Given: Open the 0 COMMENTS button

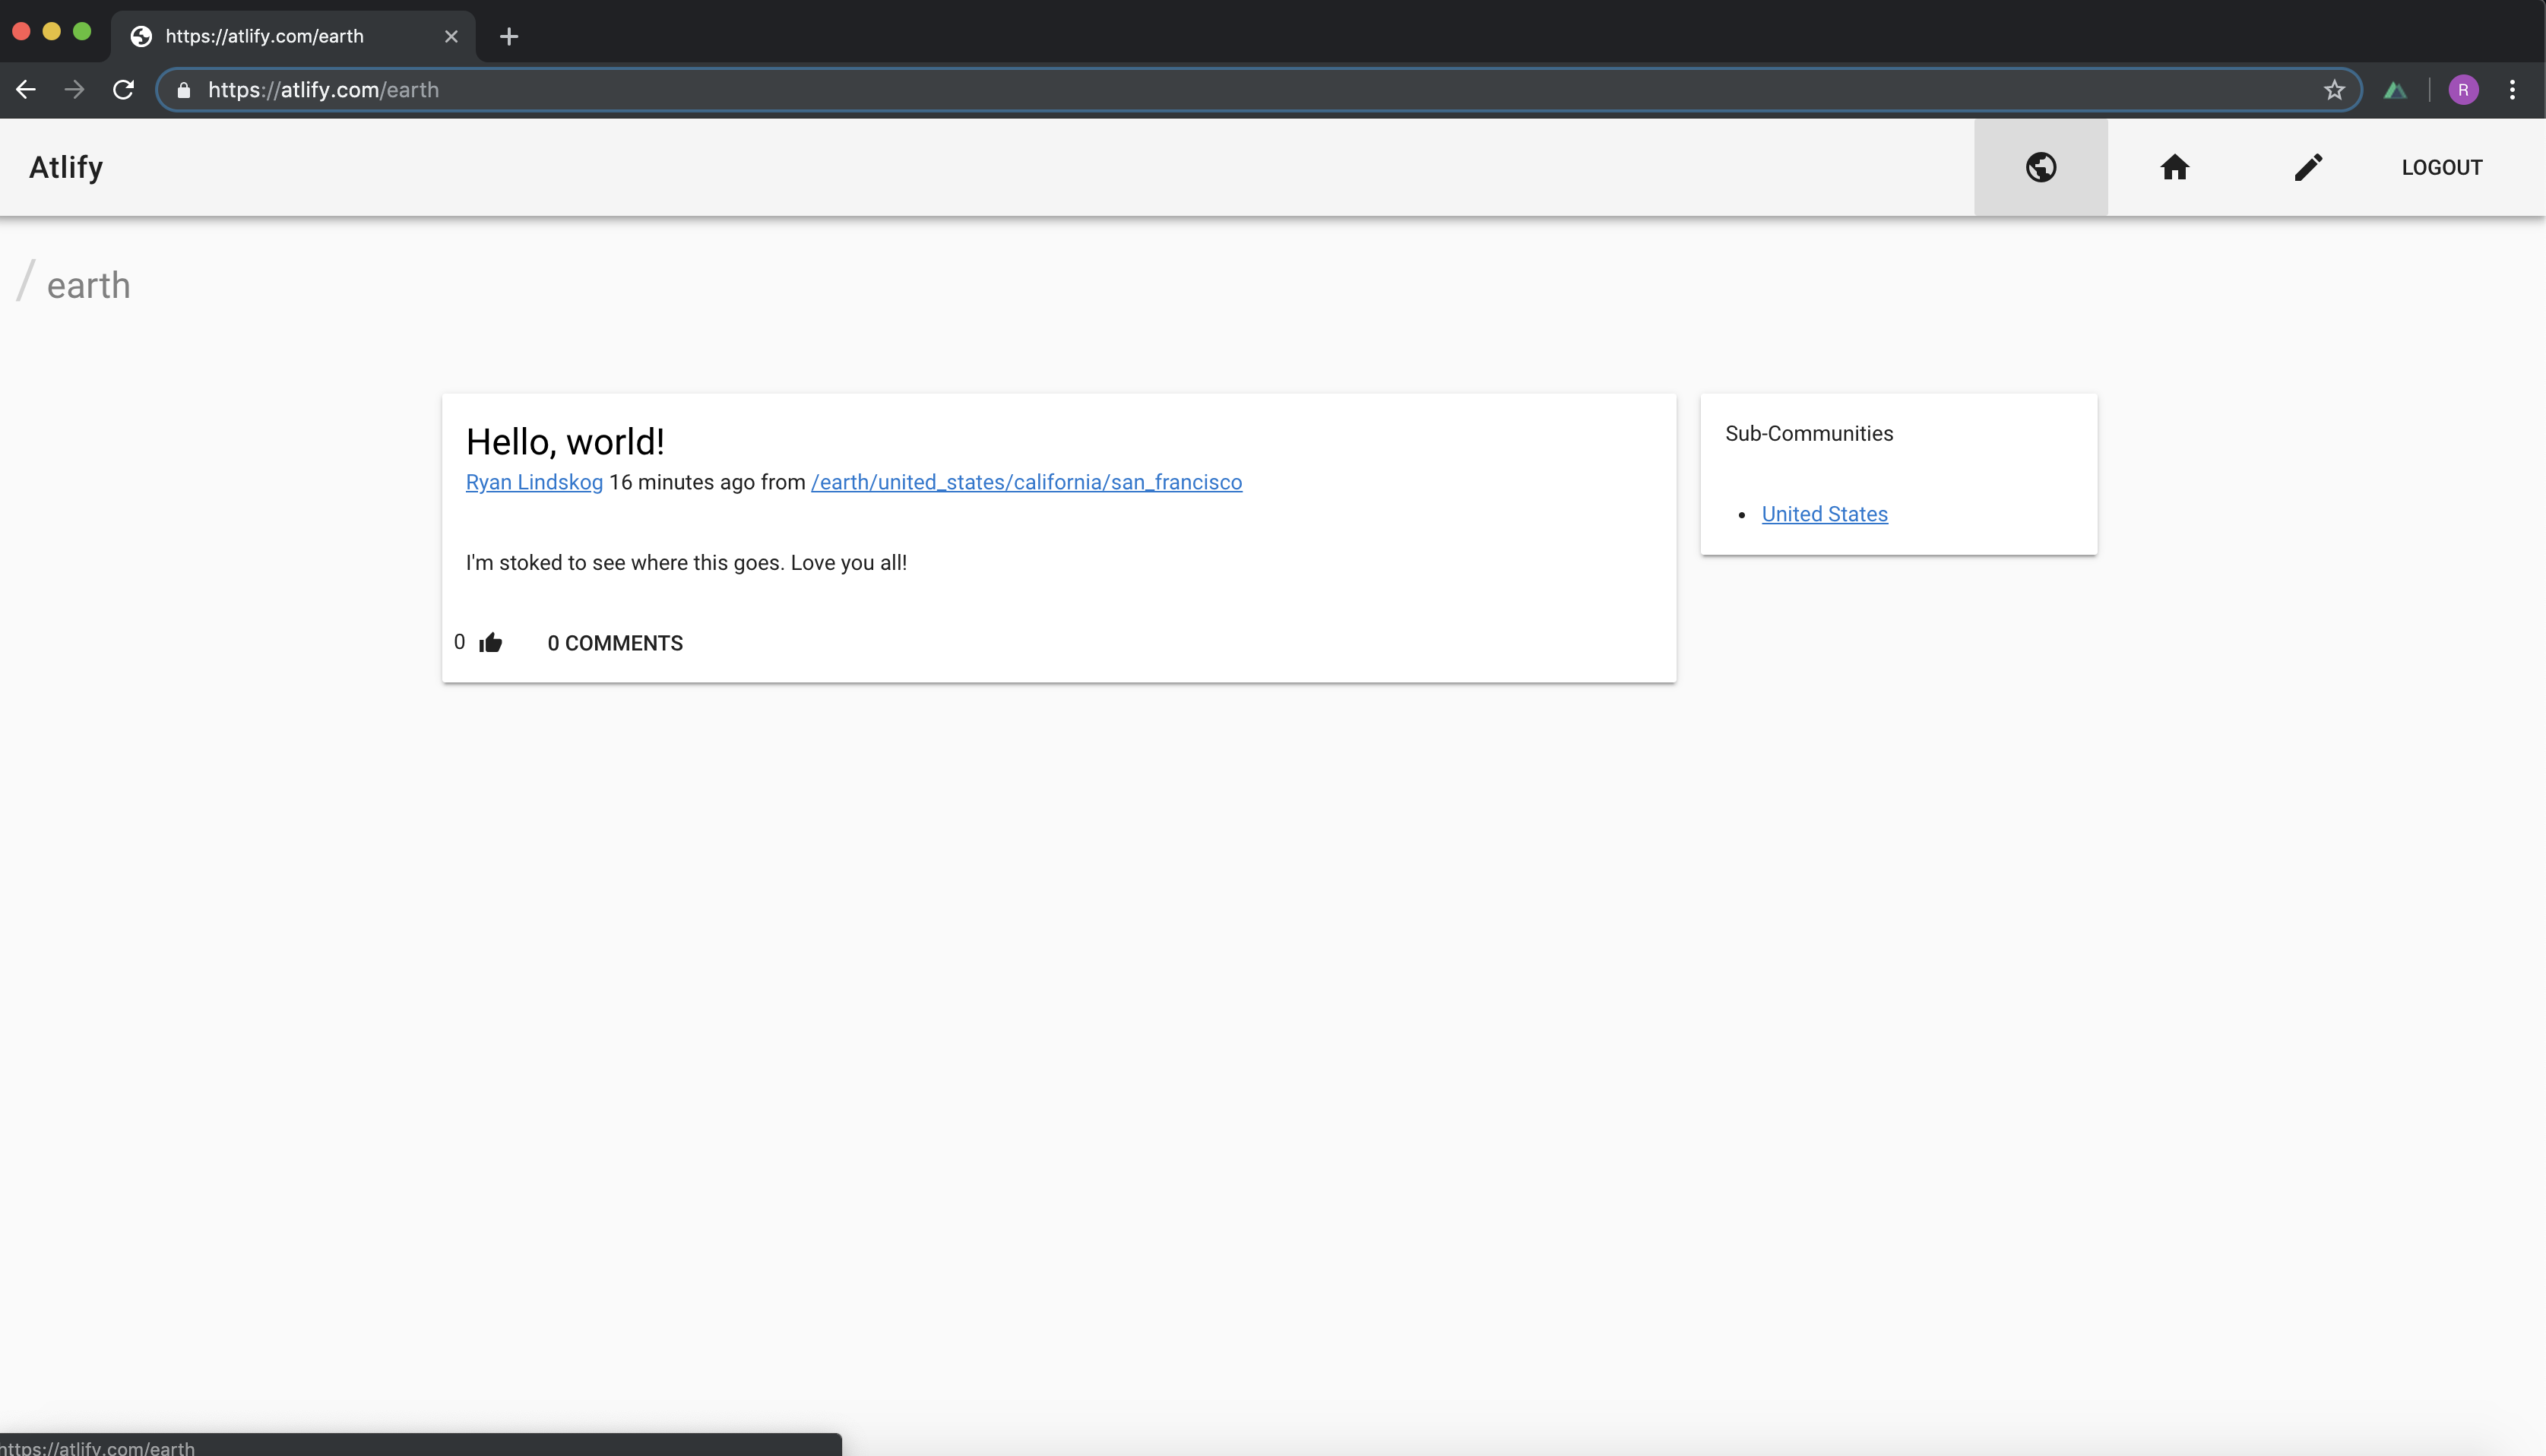Looking at the screenshot, I should pos(615,643).
